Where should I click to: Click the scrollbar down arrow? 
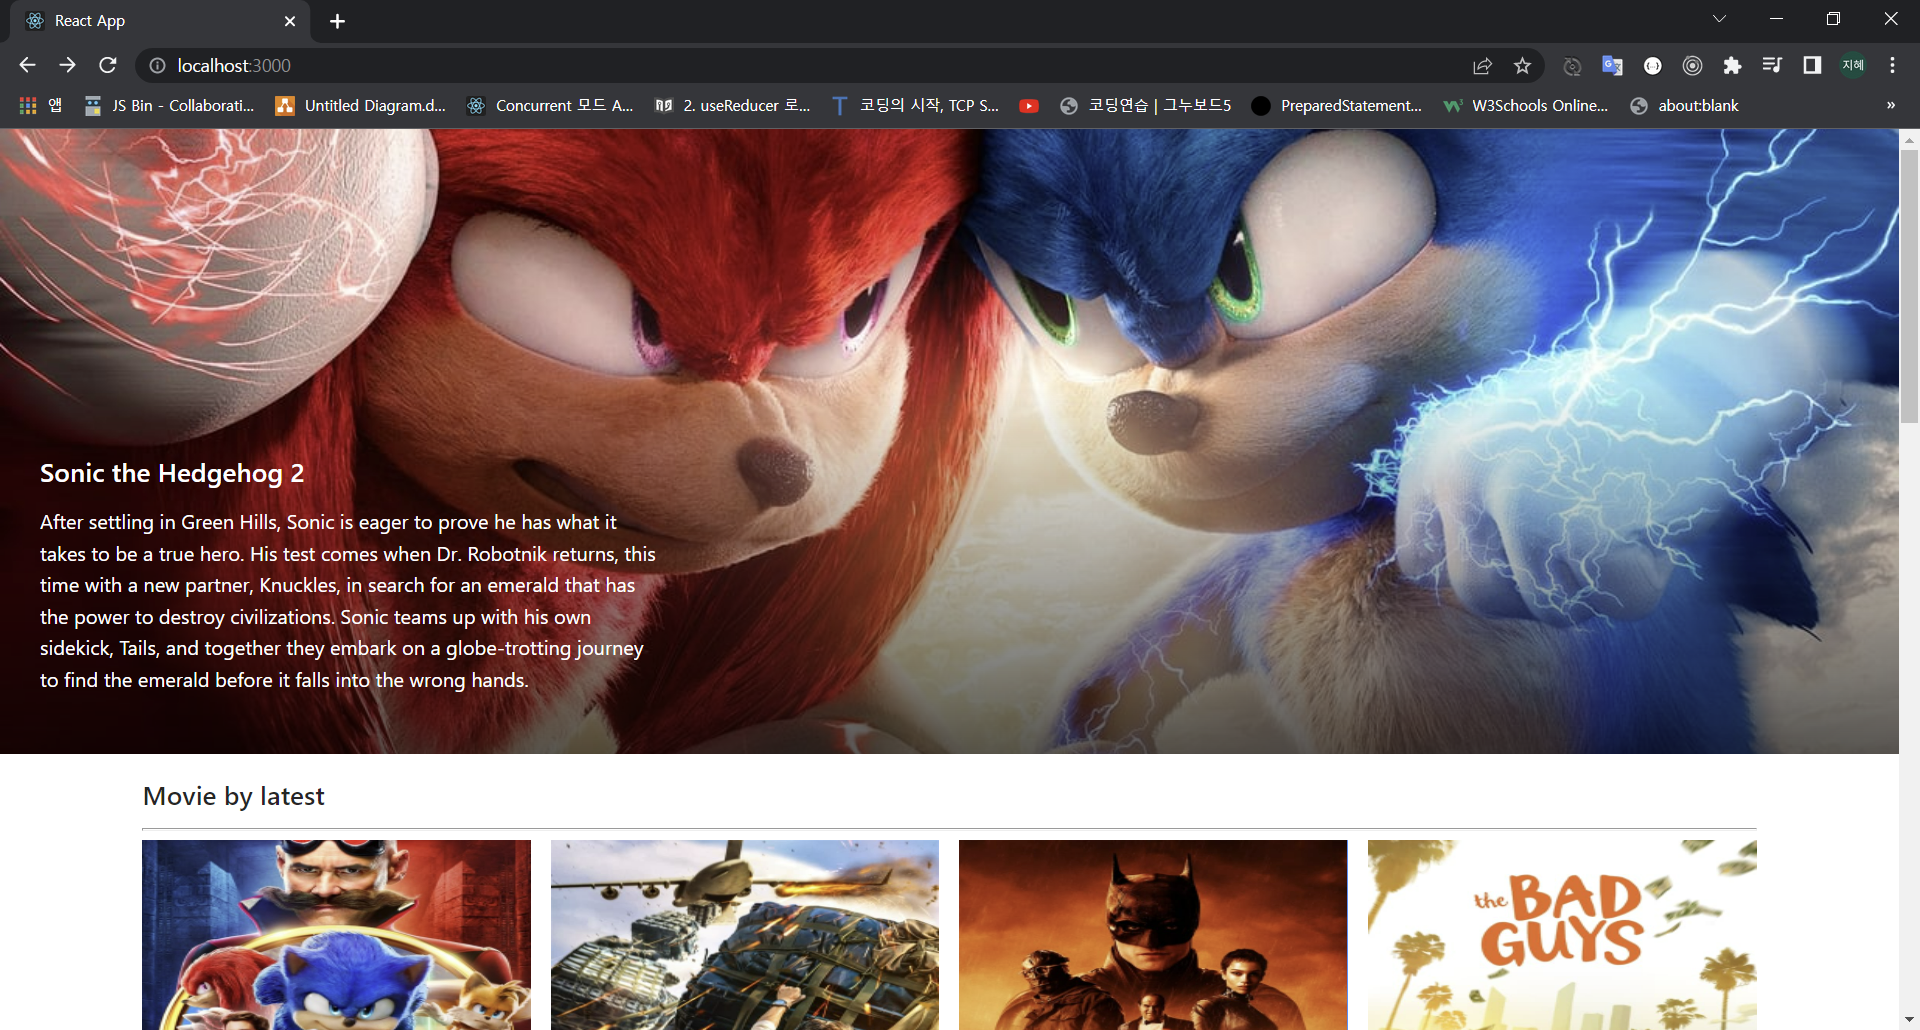[x=1909, y=1020]
